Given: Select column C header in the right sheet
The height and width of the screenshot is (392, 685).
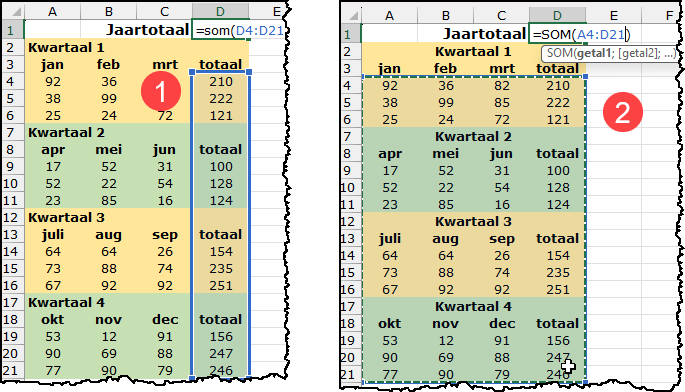Looking at the screenshot, I should (x=501, y=16).
